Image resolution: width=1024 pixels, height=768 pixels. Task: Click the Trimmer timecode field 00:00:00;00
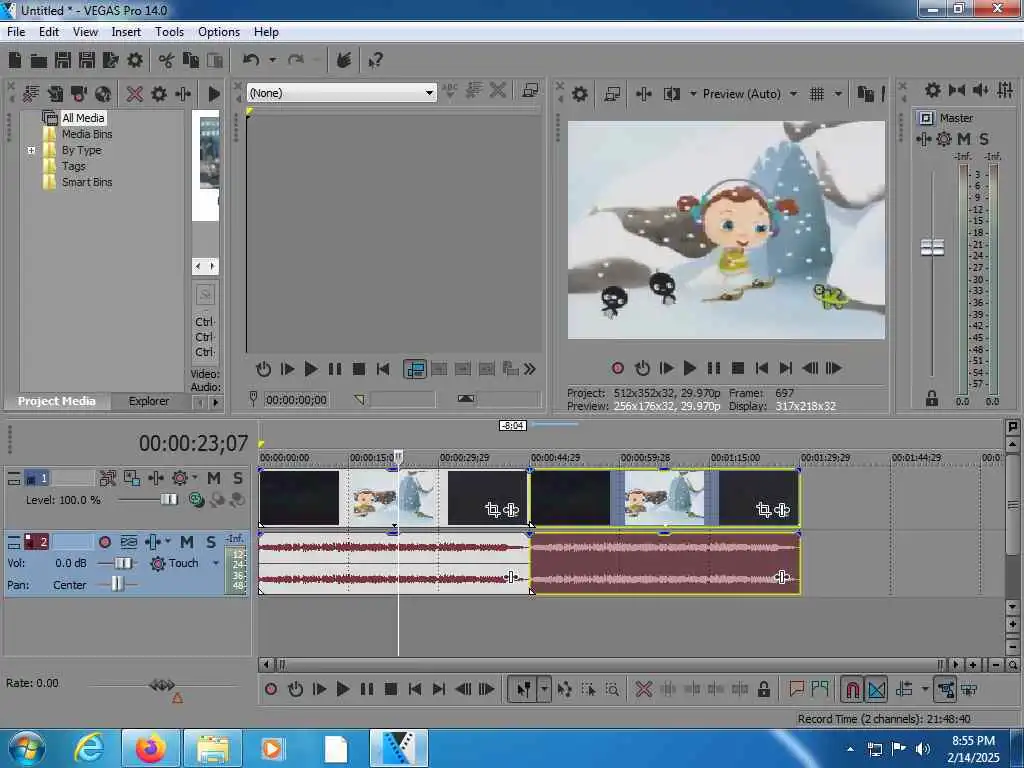296,400
